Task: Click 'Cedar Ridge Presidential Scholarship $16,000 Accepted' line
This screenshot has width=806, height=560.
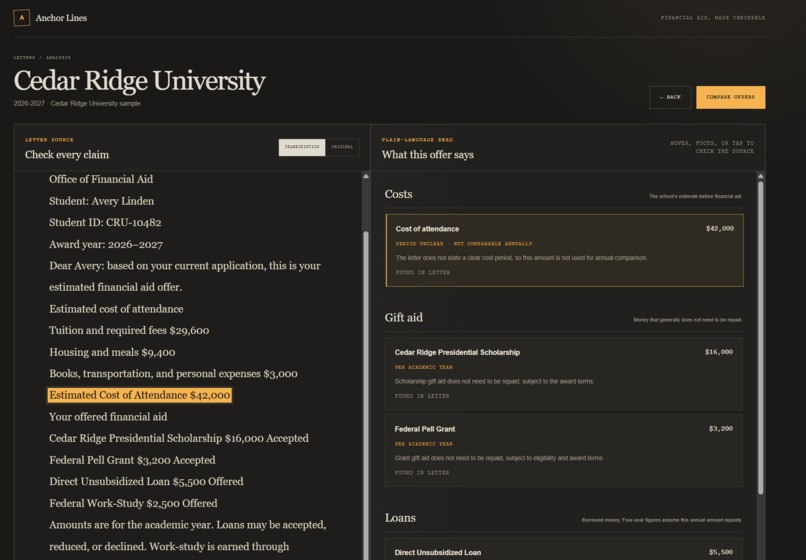Action: (179, 439)
